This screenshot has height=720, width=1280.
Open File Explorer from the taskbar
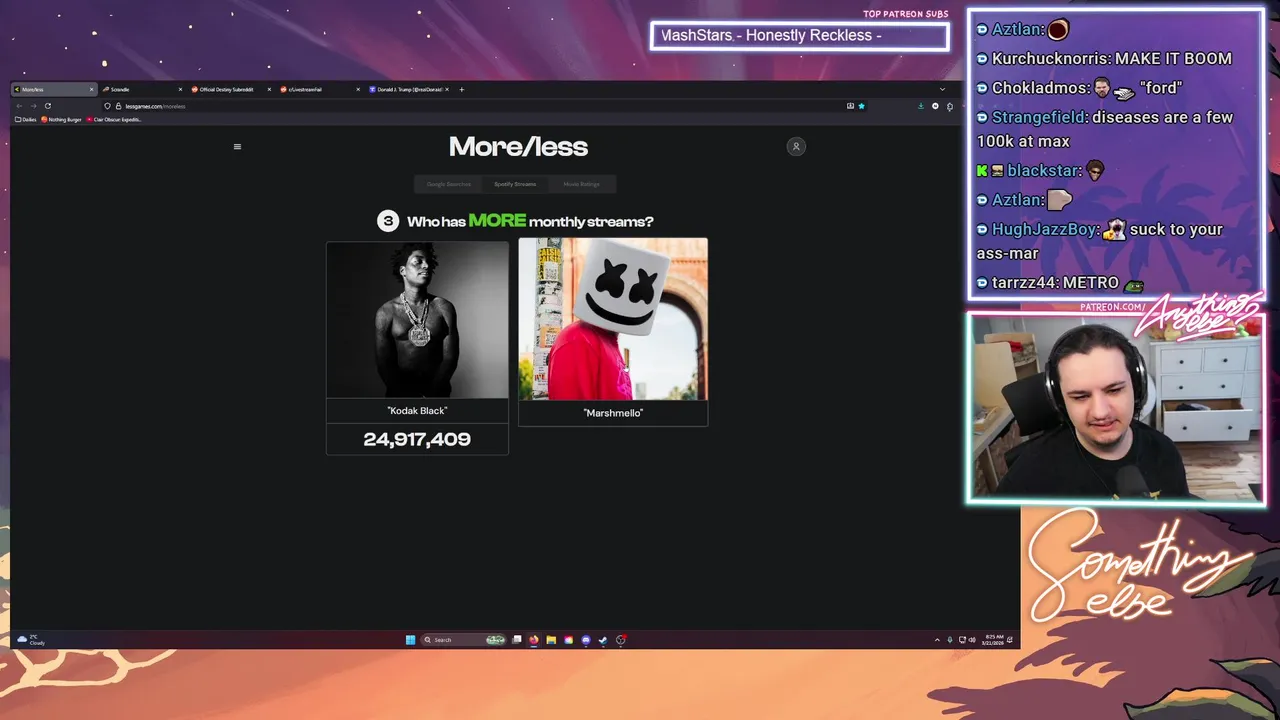tap(551, 640)
